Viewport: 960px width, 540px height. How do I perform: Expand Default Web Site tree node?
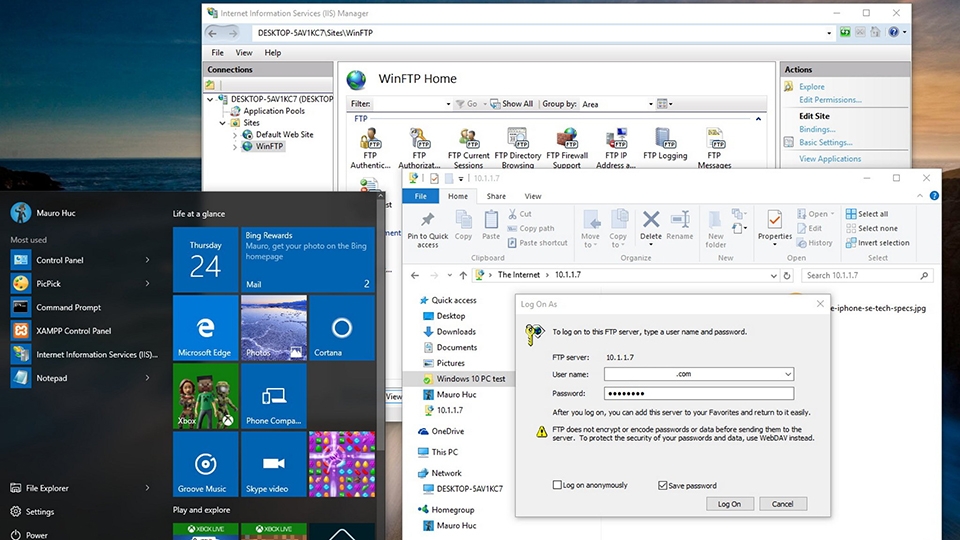pos(235,134)
